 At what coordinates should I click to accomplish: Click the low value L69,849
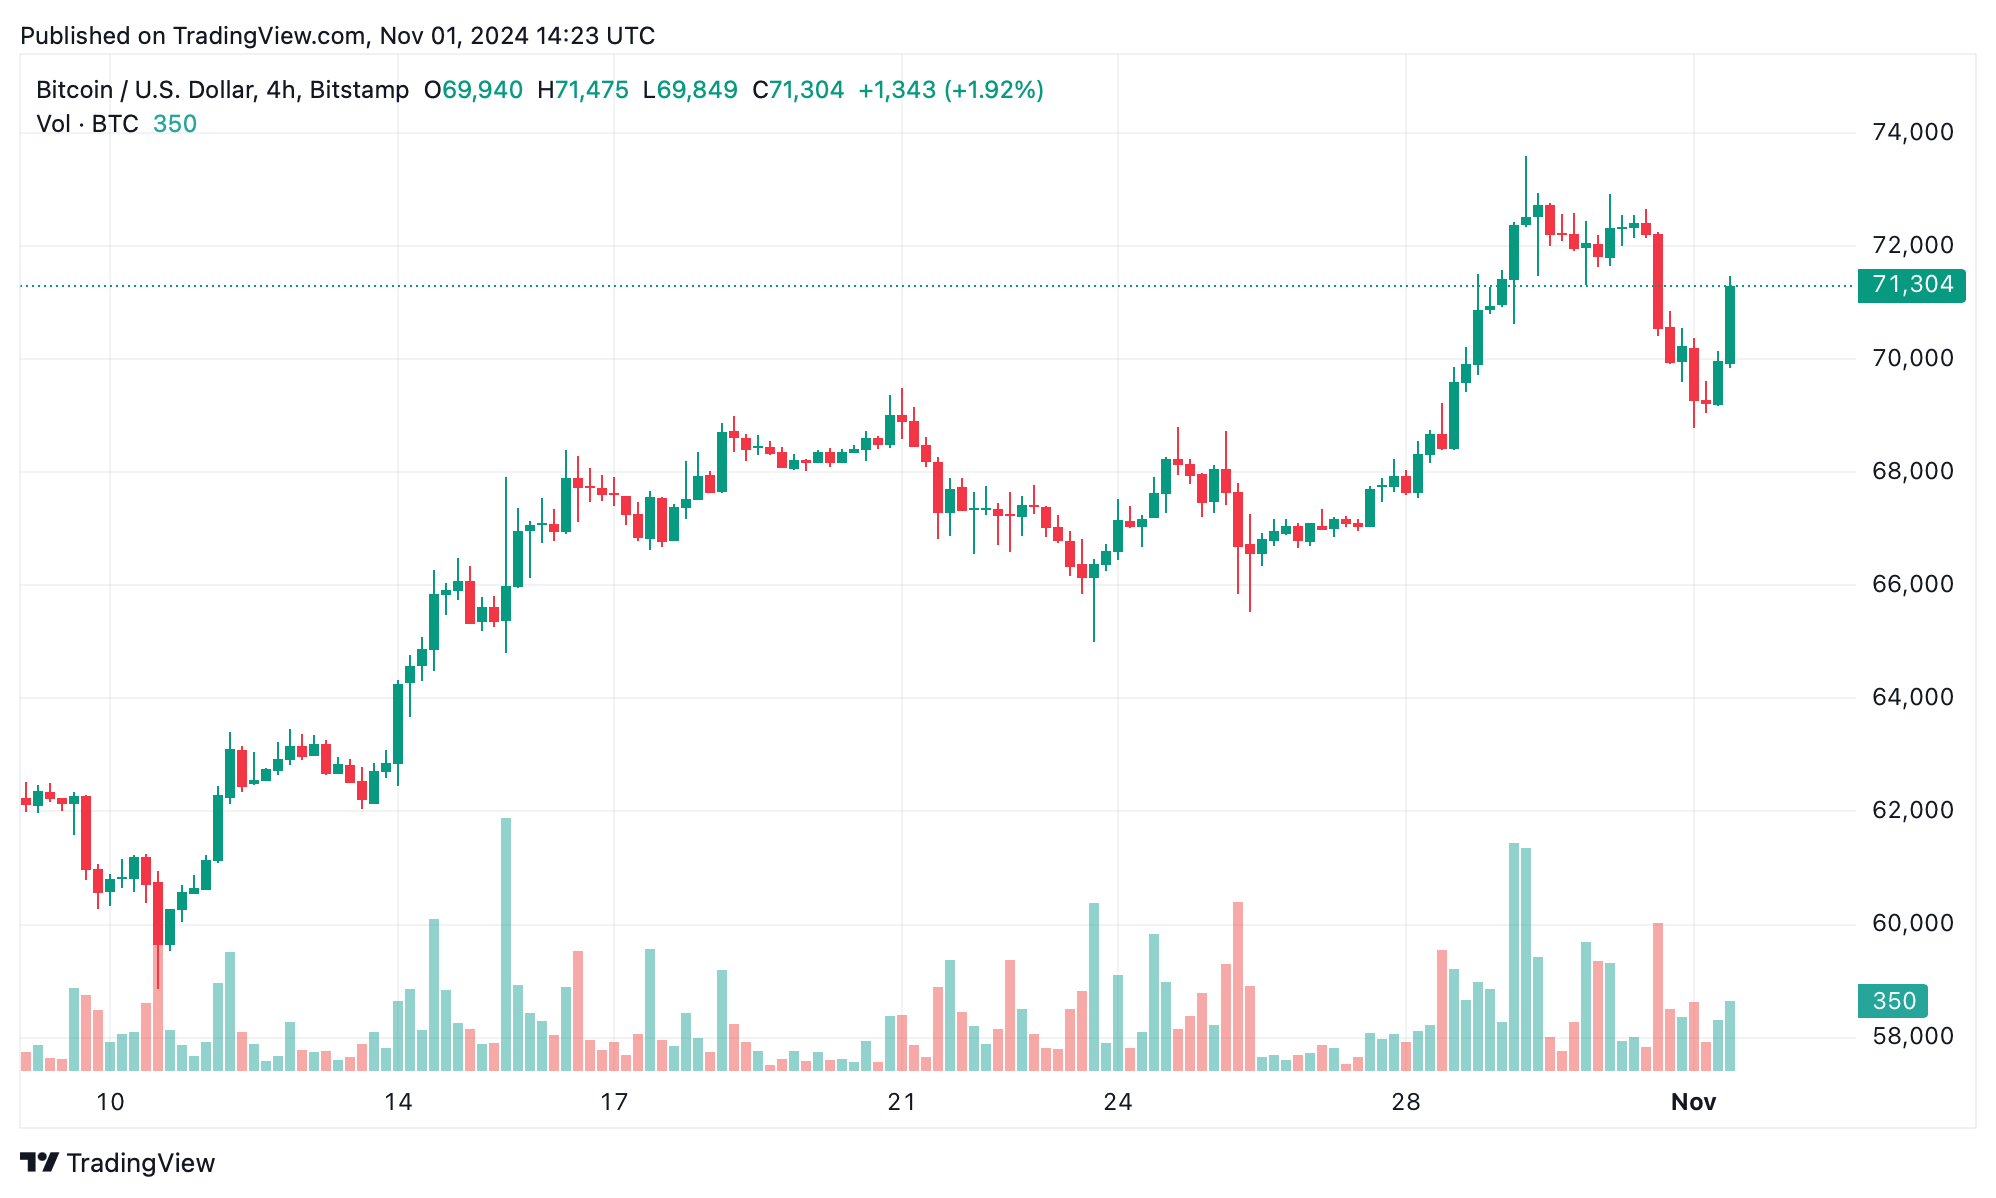coord(690,90)
